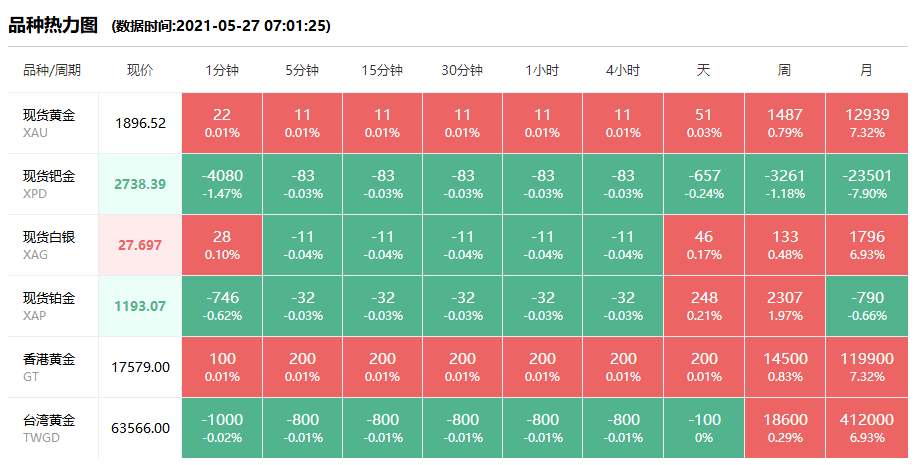Select the 现货钯金 XPD row label
This screenshot has width=915, height=465.
pyautogui.click(x=49, y=183)
